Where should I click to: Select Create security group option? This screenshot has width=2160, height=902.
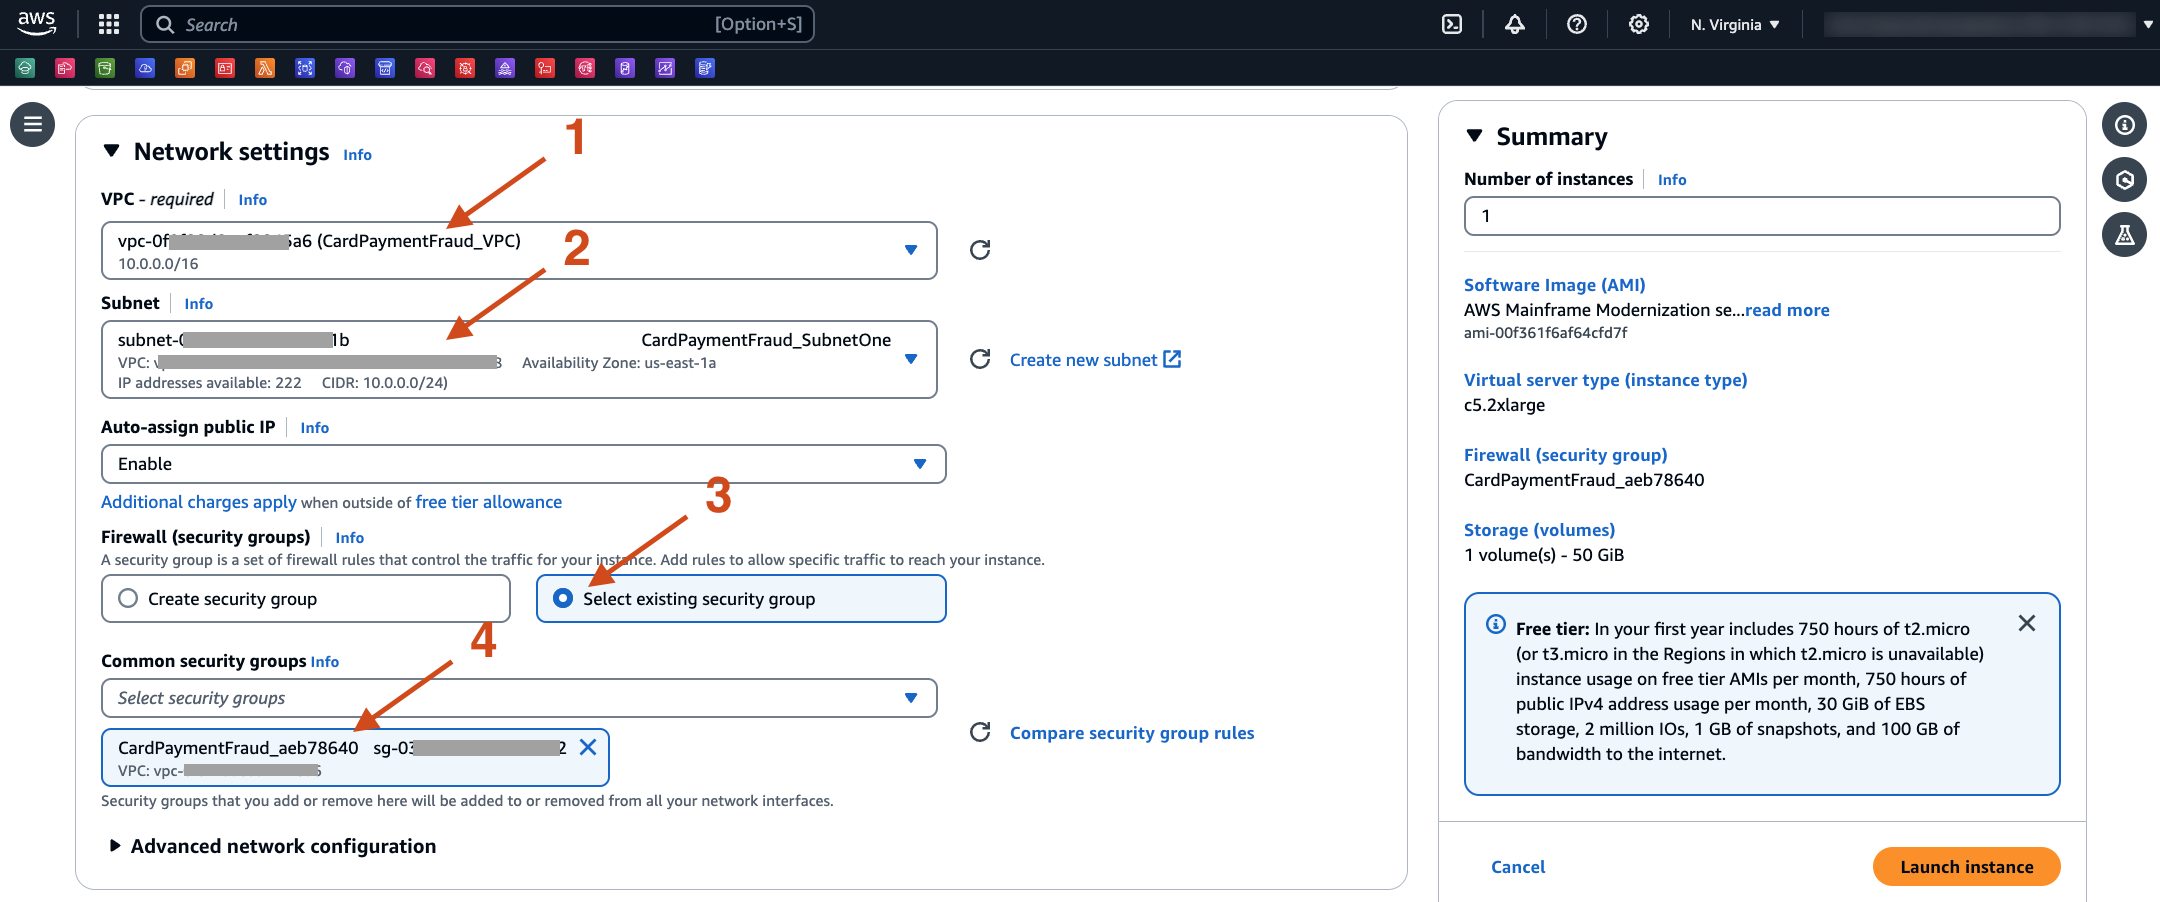[306, 598]
